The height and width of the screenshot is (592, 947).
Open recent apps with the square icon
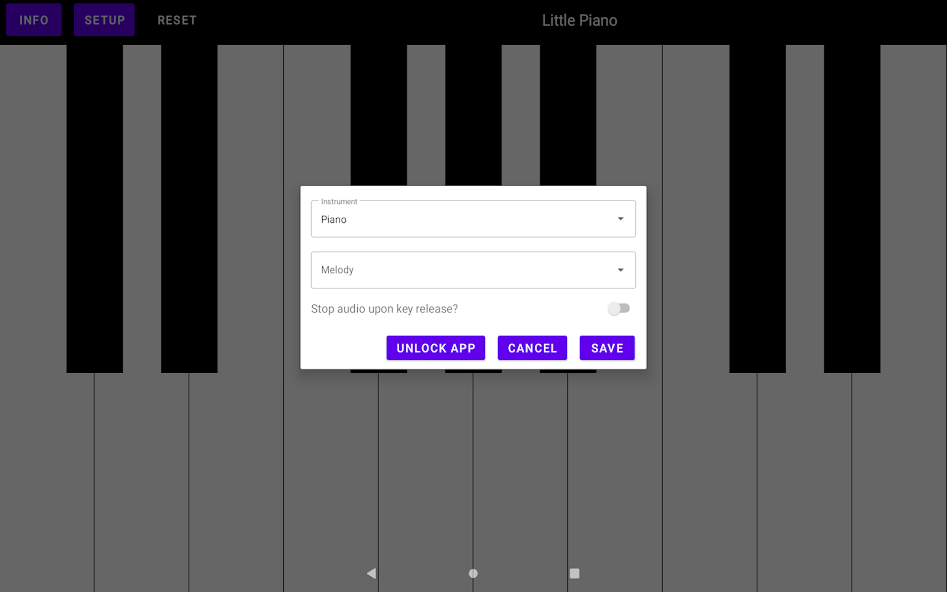(575, 573)
